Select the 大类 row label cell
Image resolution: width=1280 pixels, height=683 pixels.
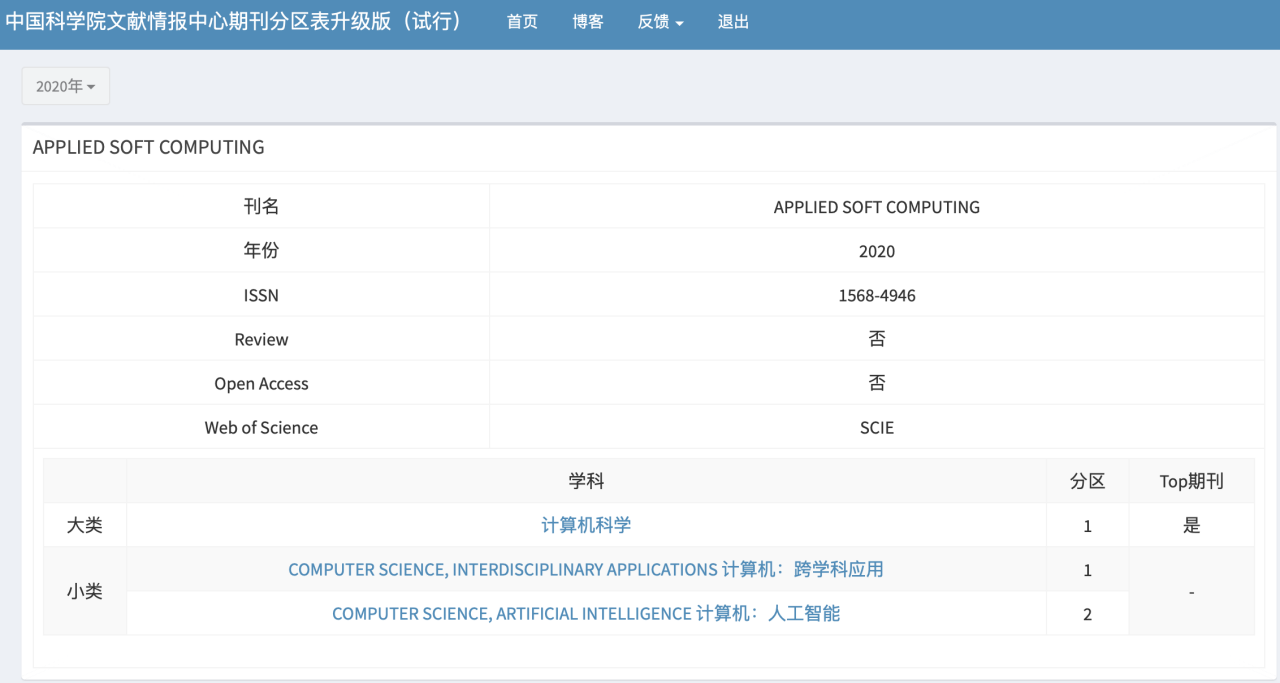tap(84, 524)
